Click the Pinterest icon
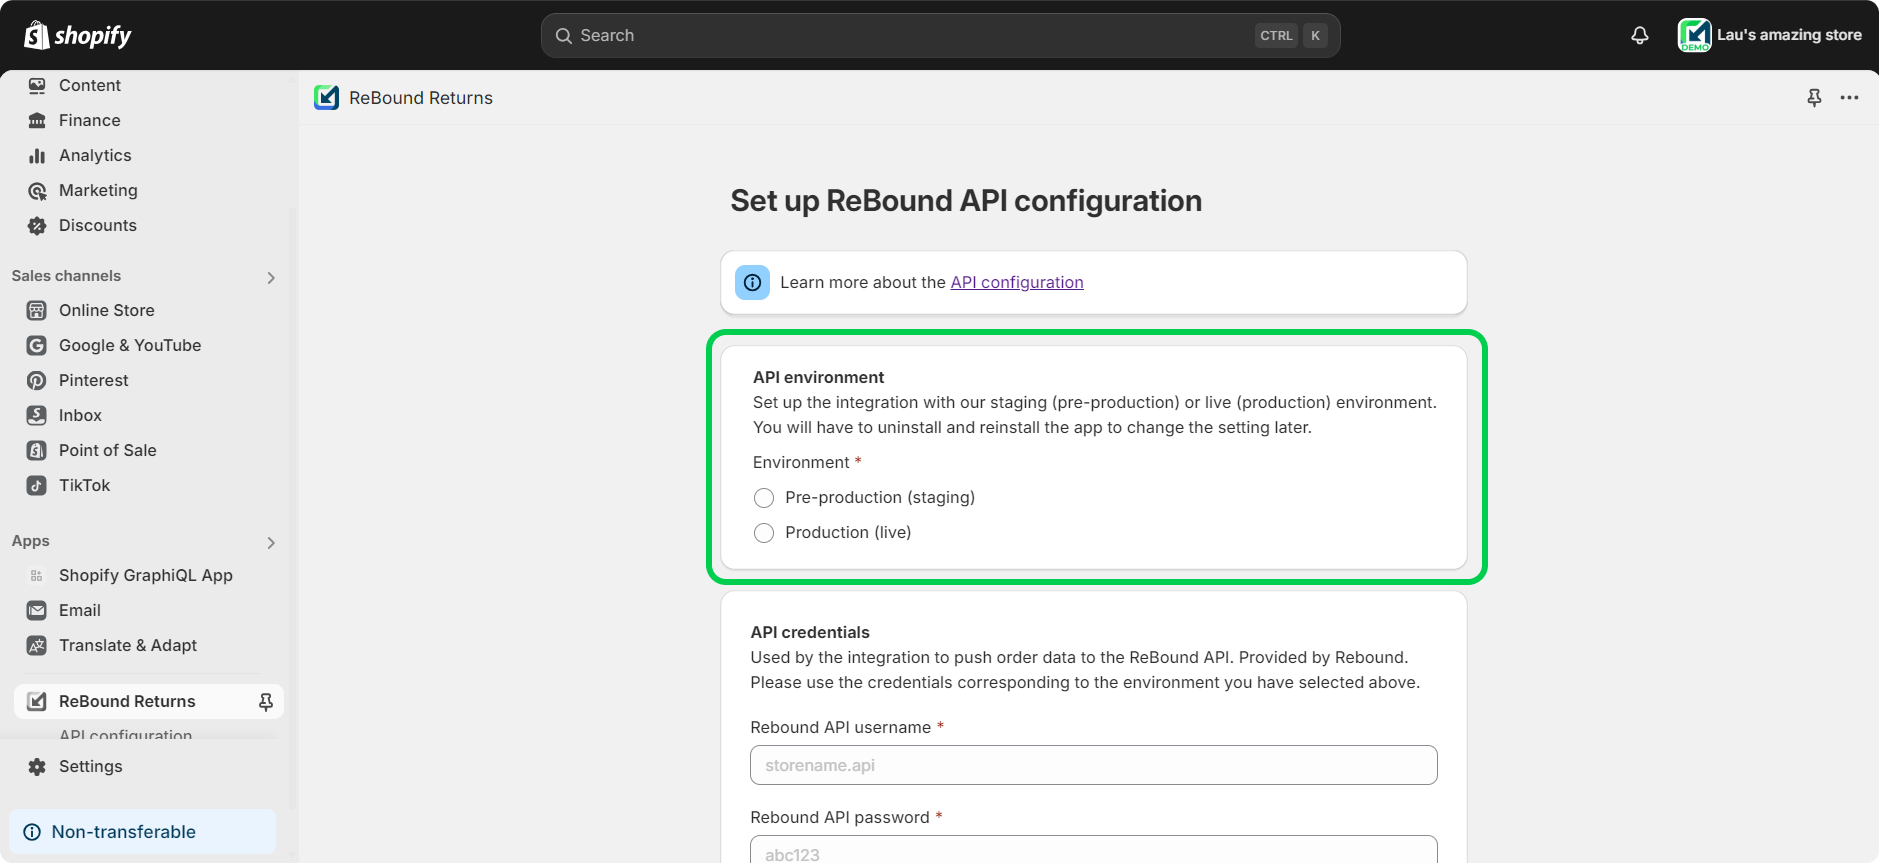The height and width of the screenshot is (863, 1879). coord(37,380)
